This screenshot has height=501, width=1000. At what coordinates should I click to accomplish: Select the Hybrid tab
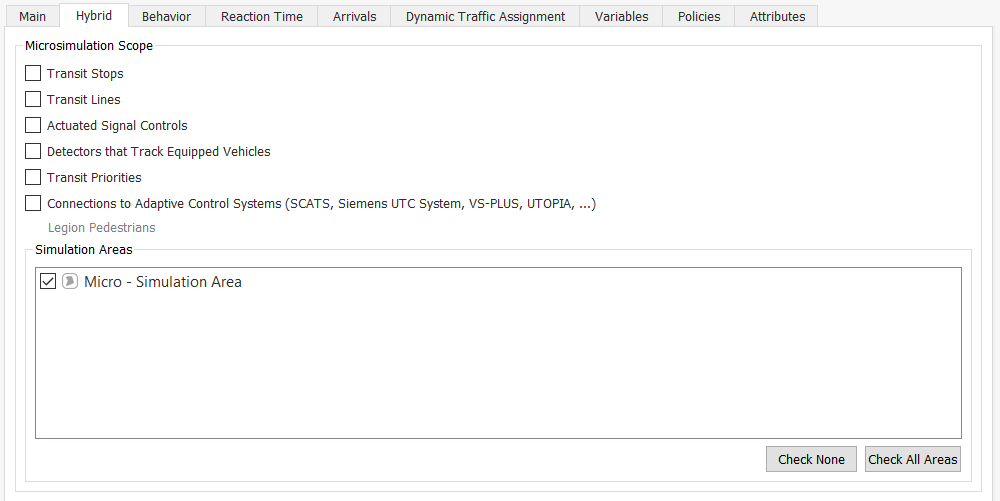(94, 16)
